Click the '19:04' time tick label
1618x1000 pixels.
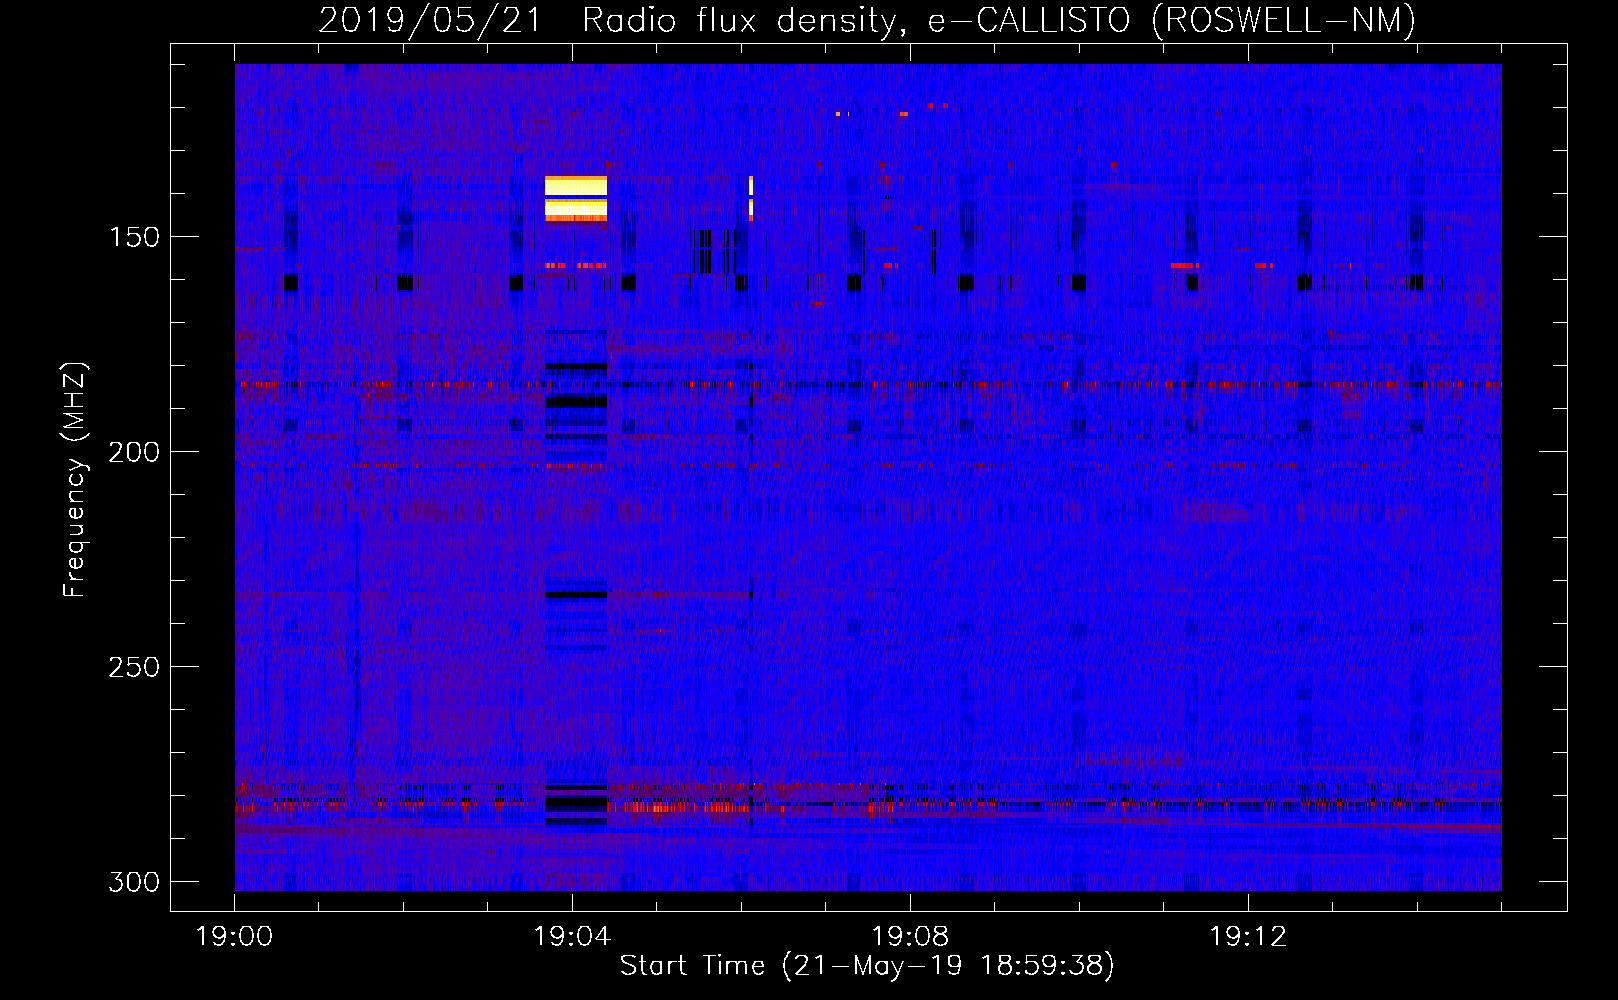click(572, 936)
